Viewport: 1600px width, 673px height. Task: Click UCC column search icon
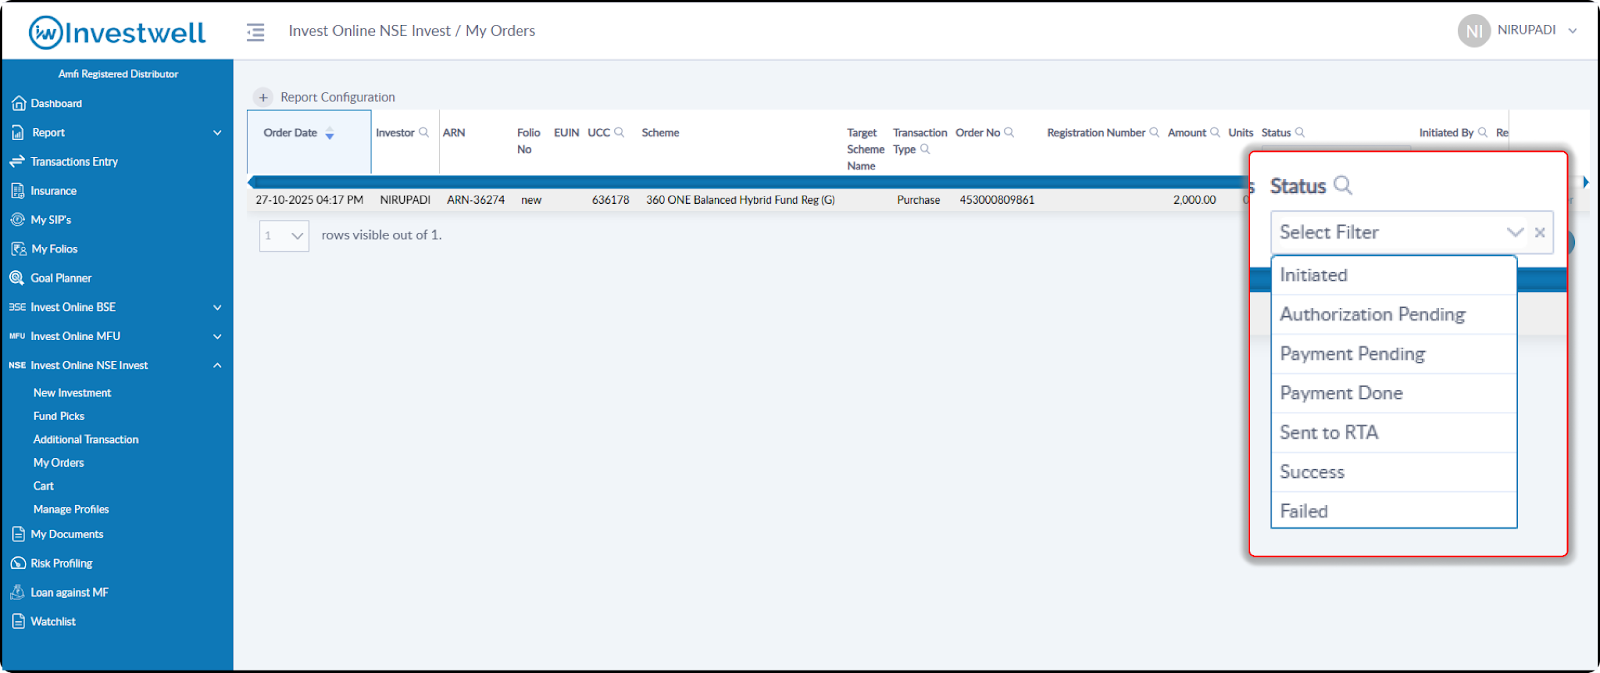point(619,132)
